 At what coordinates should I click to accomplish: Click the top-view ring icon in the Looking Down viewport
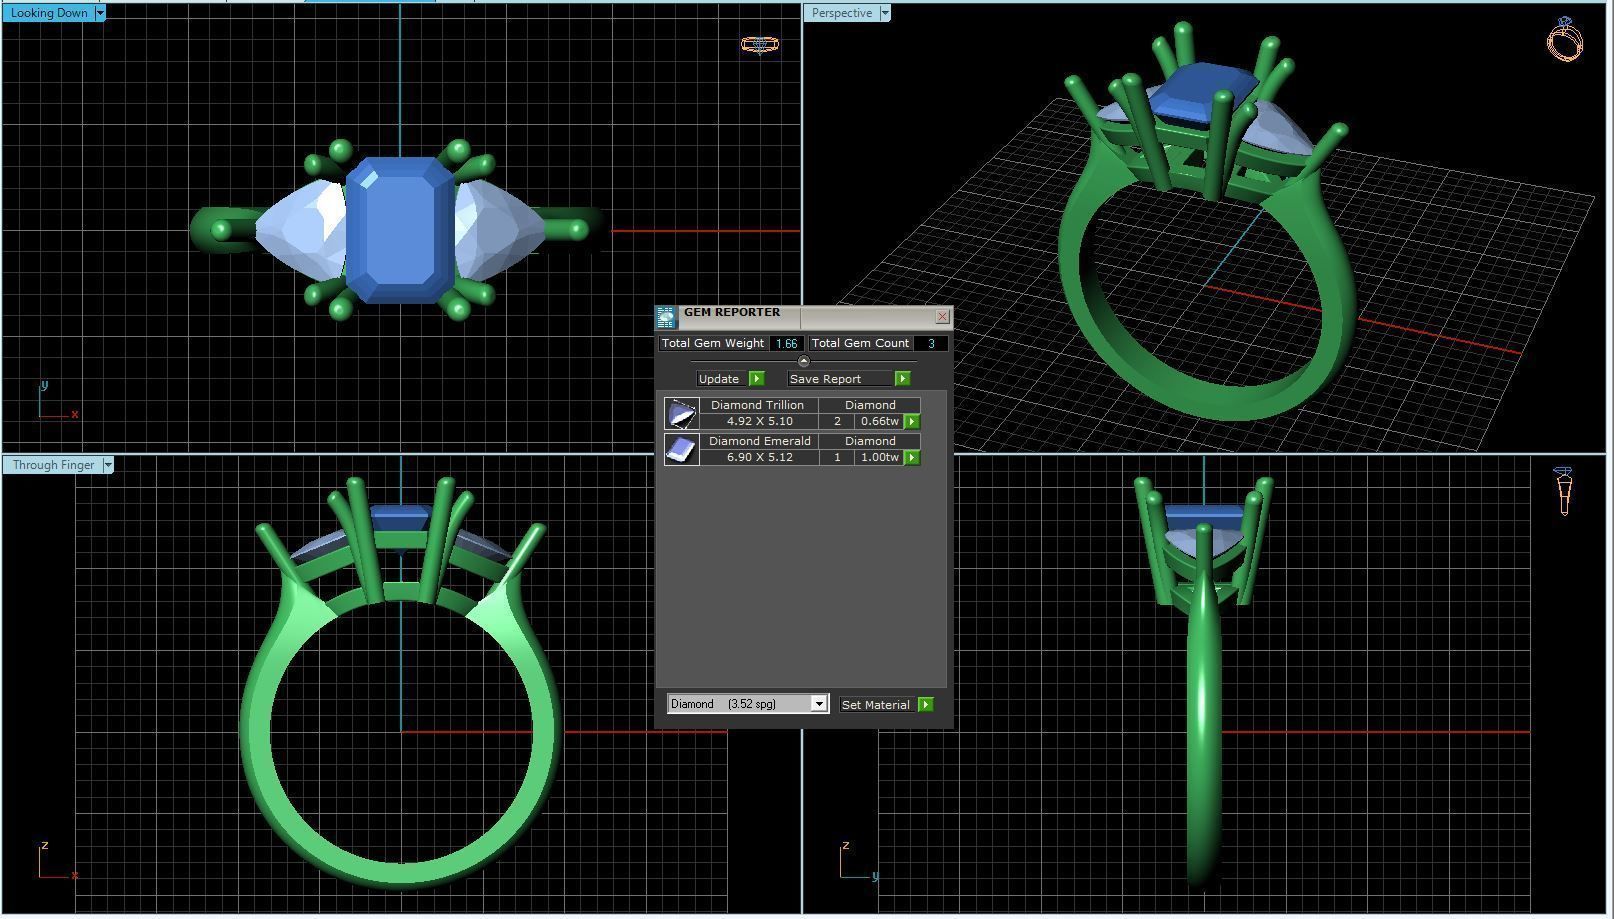760,44
